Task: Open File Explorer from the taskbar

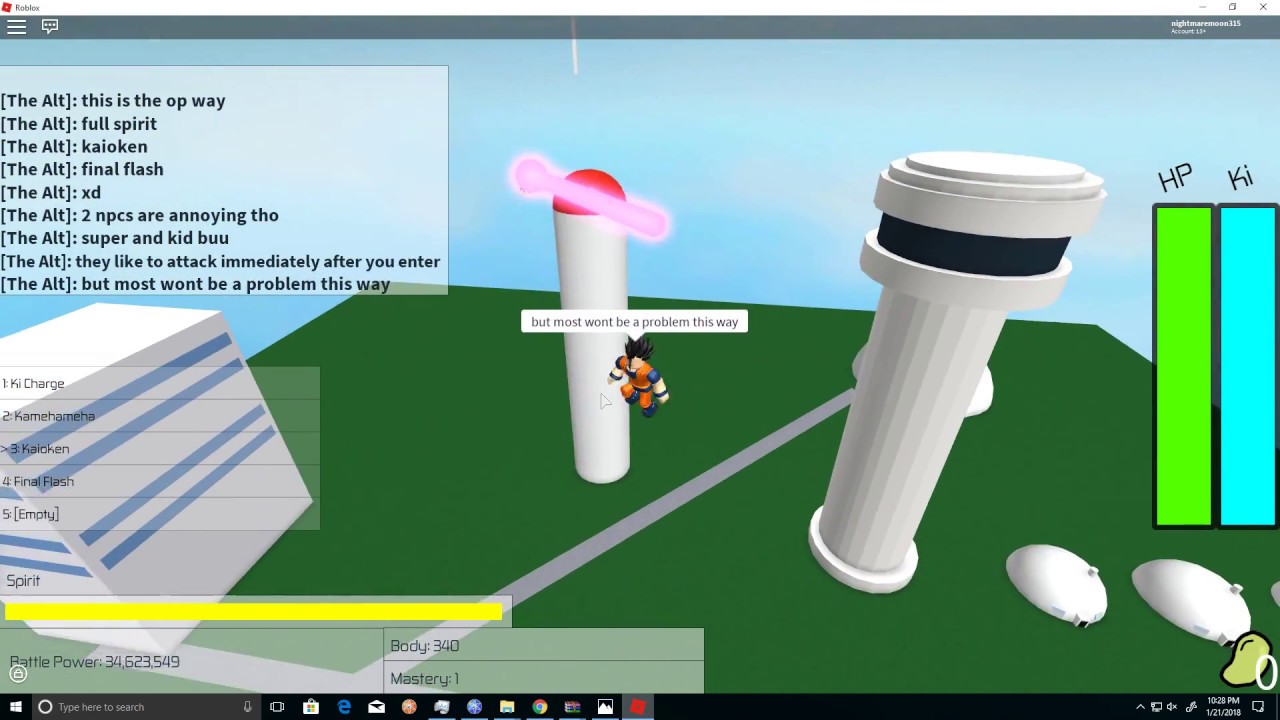Action: pos(507,707)
